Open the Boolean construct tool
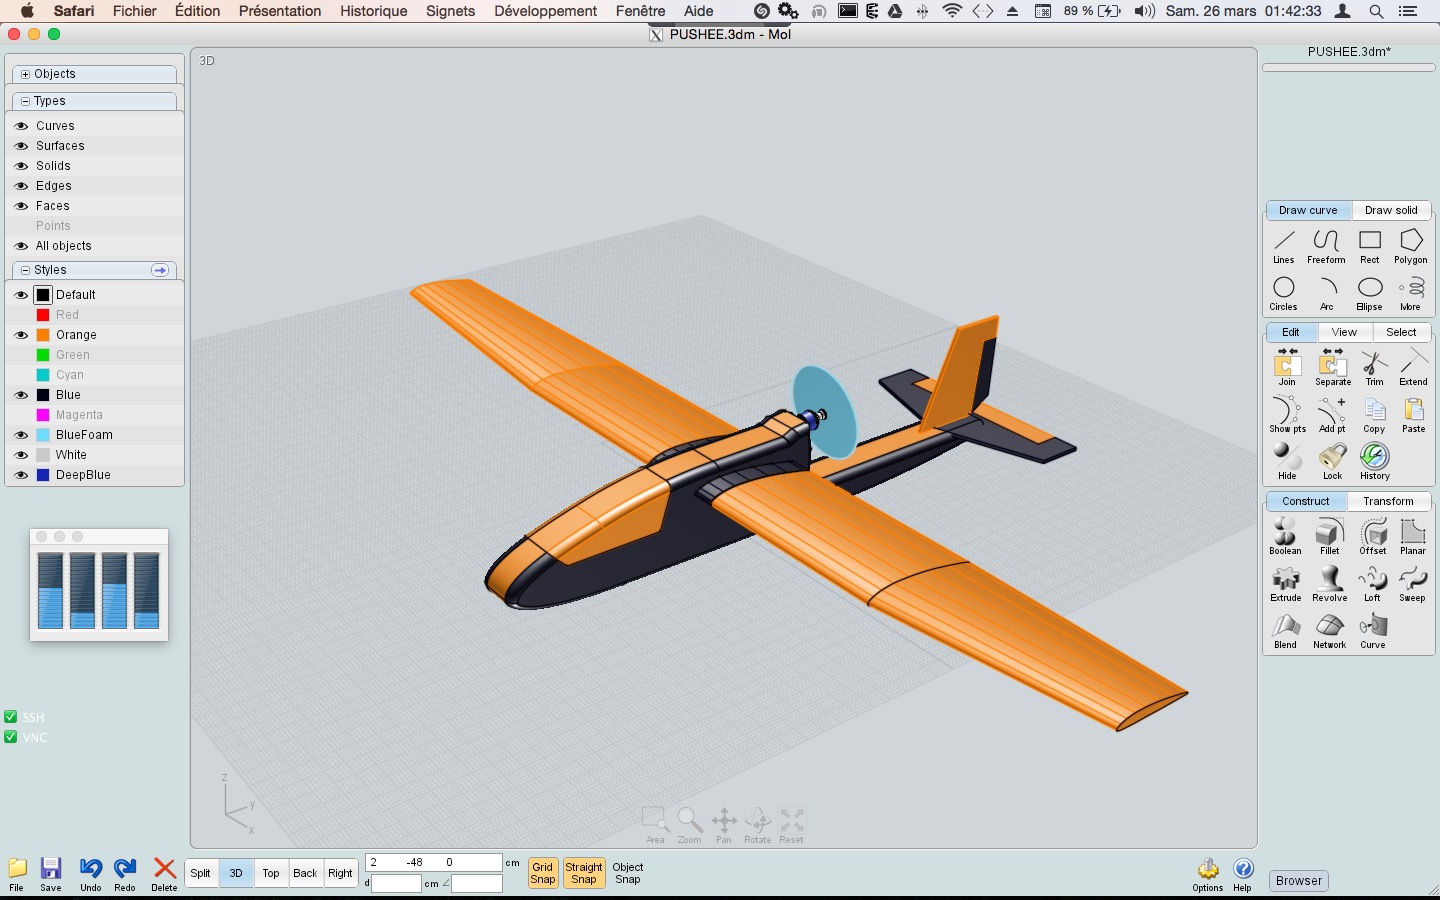The image size is (1440, 900). click(1285, 533)
